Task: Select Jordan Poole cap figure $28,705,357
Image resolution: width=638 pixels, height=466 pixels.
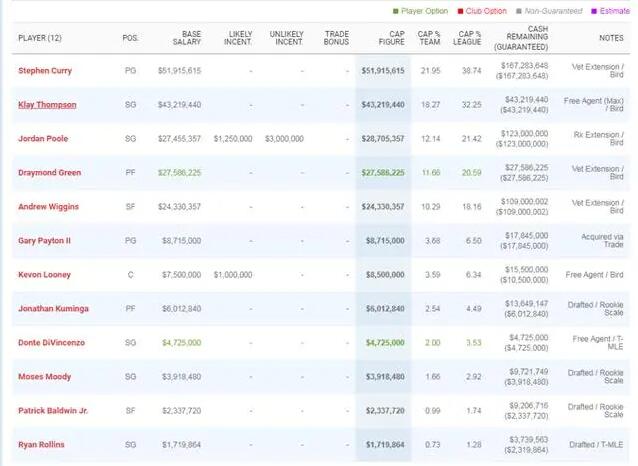Action: pyautogui.click(x=383, y=139)
